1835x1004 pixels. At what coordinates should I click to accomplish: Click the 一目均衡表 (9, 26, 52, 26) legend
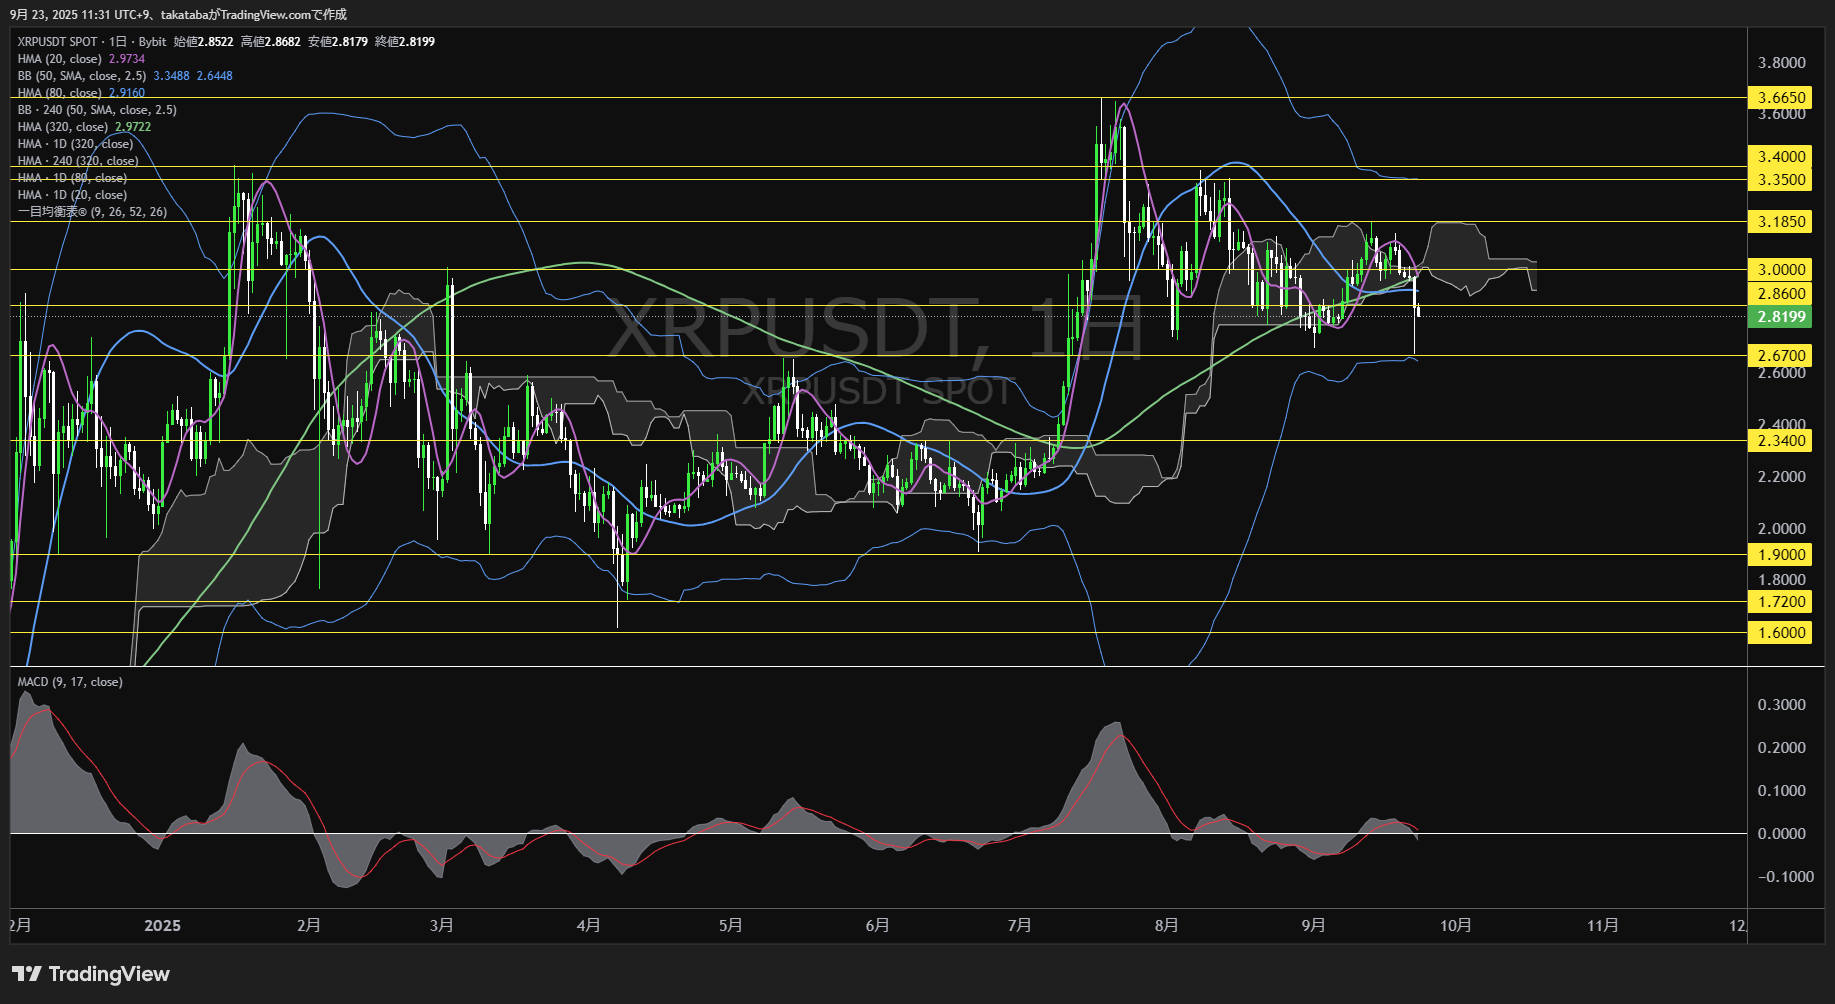click(92, 212)
